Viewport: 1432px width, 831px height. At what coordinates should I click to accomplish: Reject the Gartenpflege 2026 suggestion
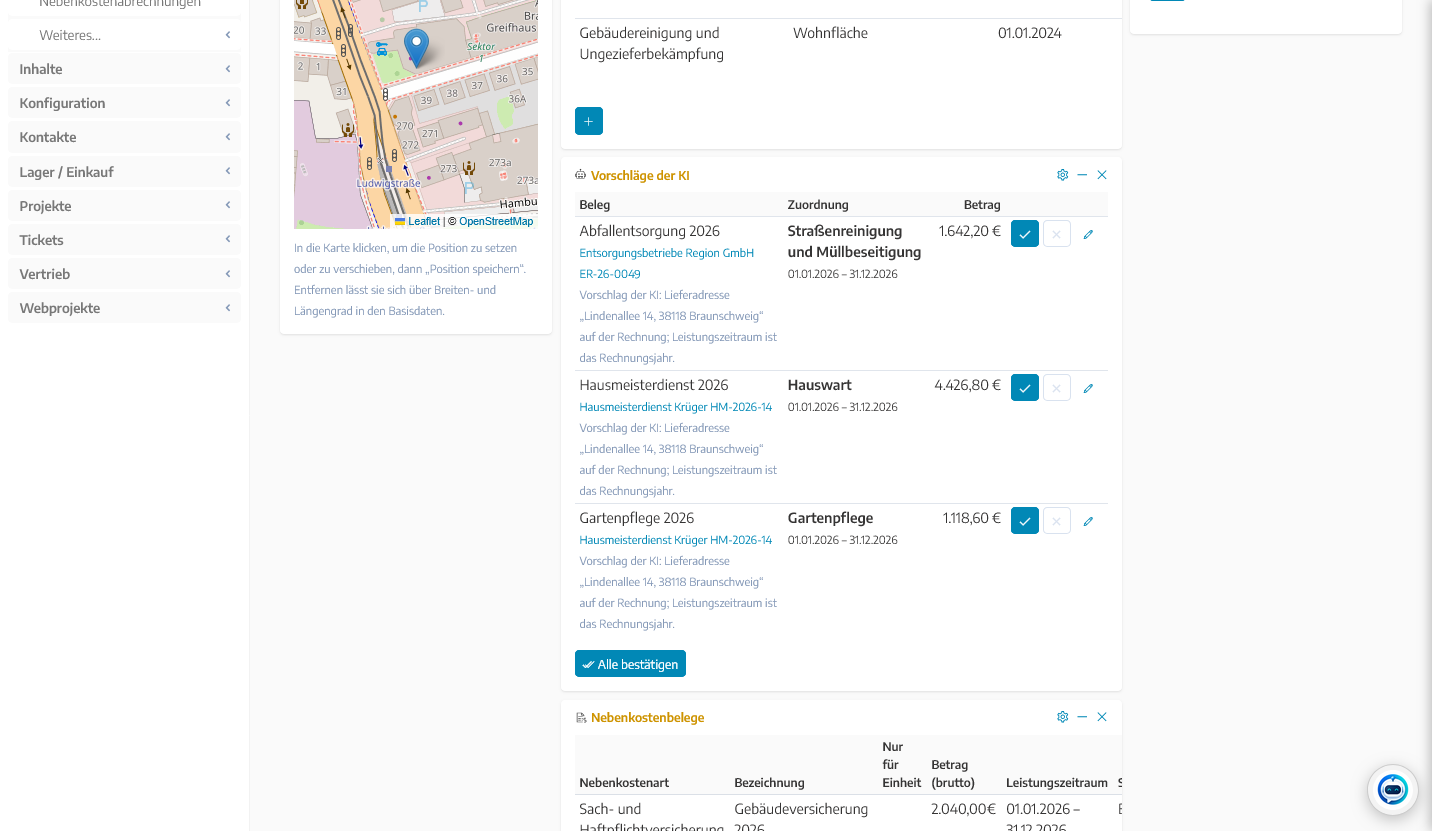pyautogui.click(x=1057, y=521)
